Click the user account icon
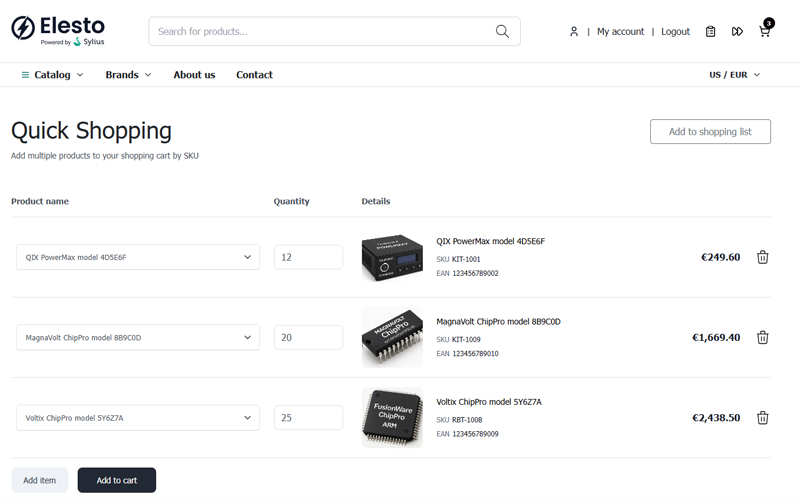 (574, 32)
